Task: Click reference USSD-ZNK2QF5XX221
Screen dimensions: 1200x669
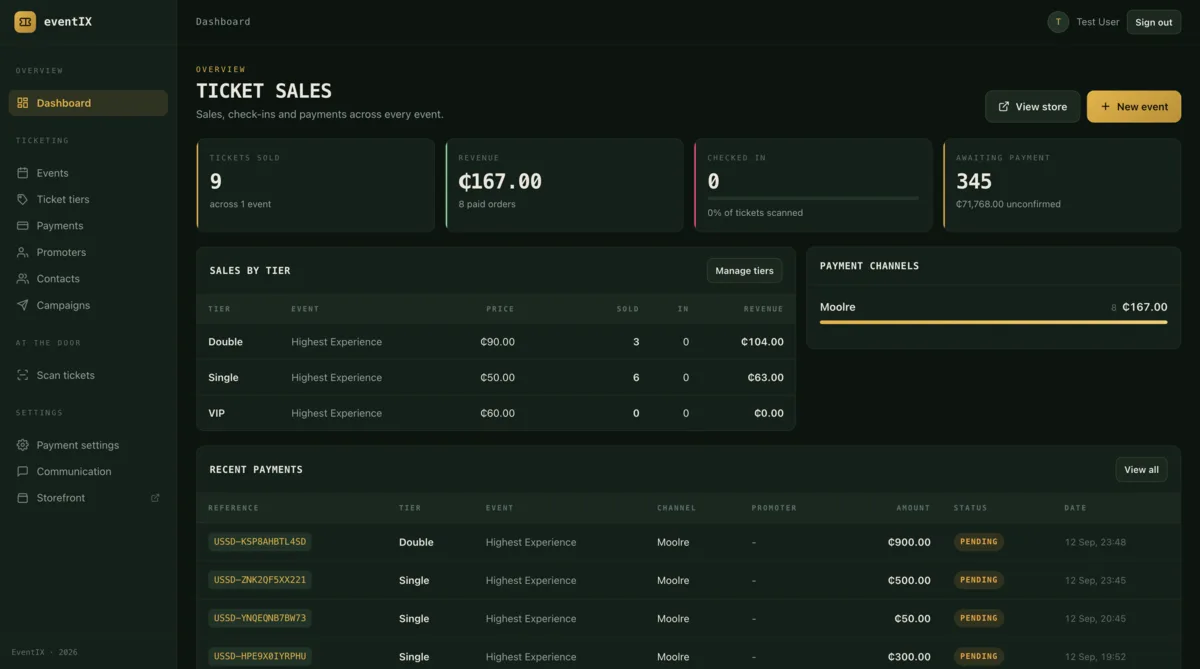Action: [x=260, y=580]
